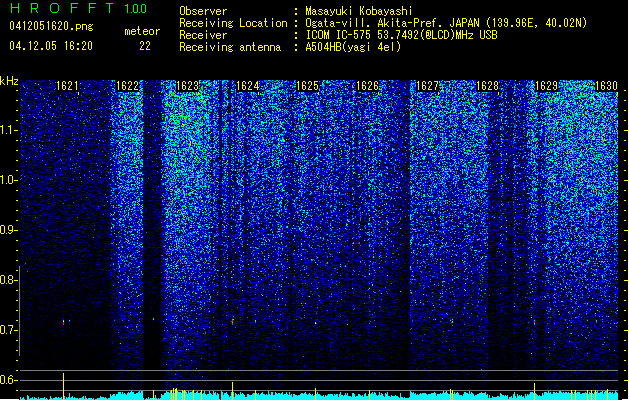Viewport: 629px width, 400px height.
Task: Select the ICOM IC-575 53.7492 MHz USB text
Action: (401, 35)
